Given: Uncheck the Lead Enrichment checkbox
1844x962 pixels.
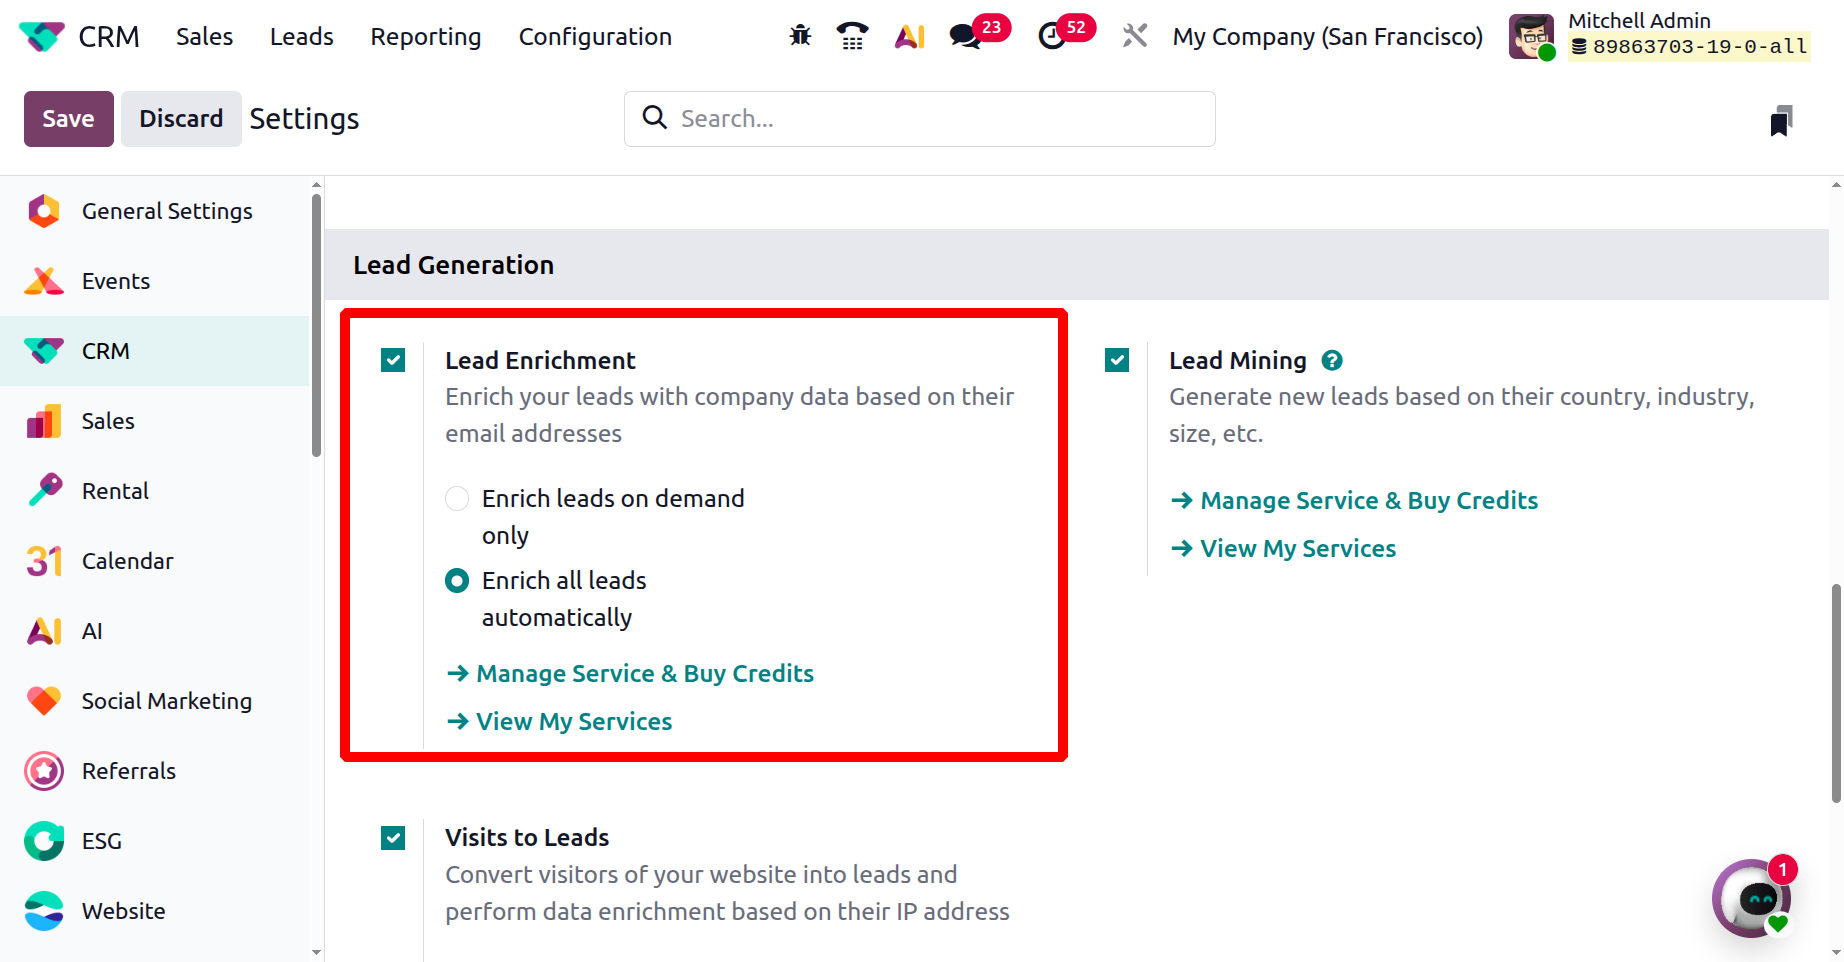Looking at the screenshot, I should tap(393, 360).
